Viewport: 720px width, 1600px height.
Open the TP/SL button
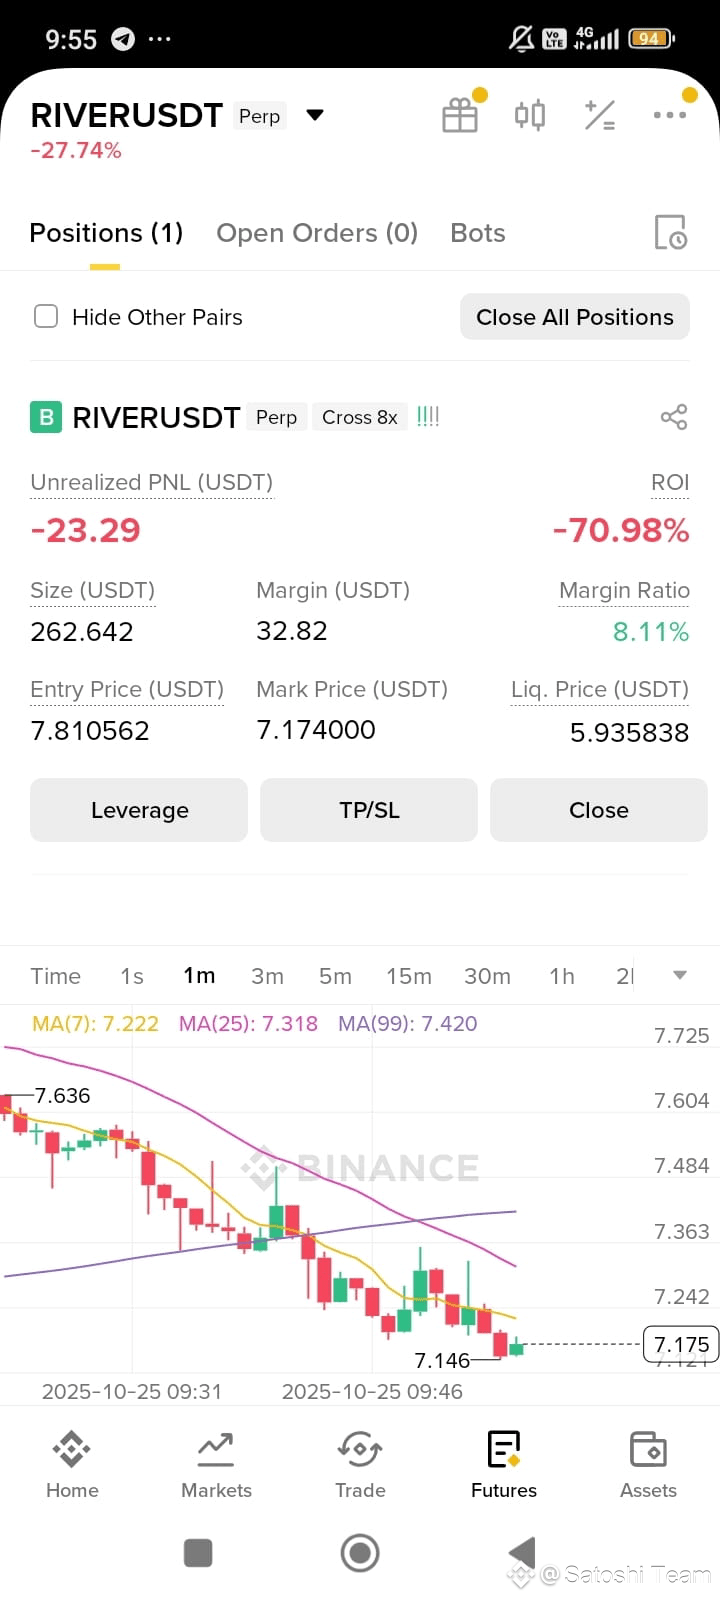tap(369, 810)
